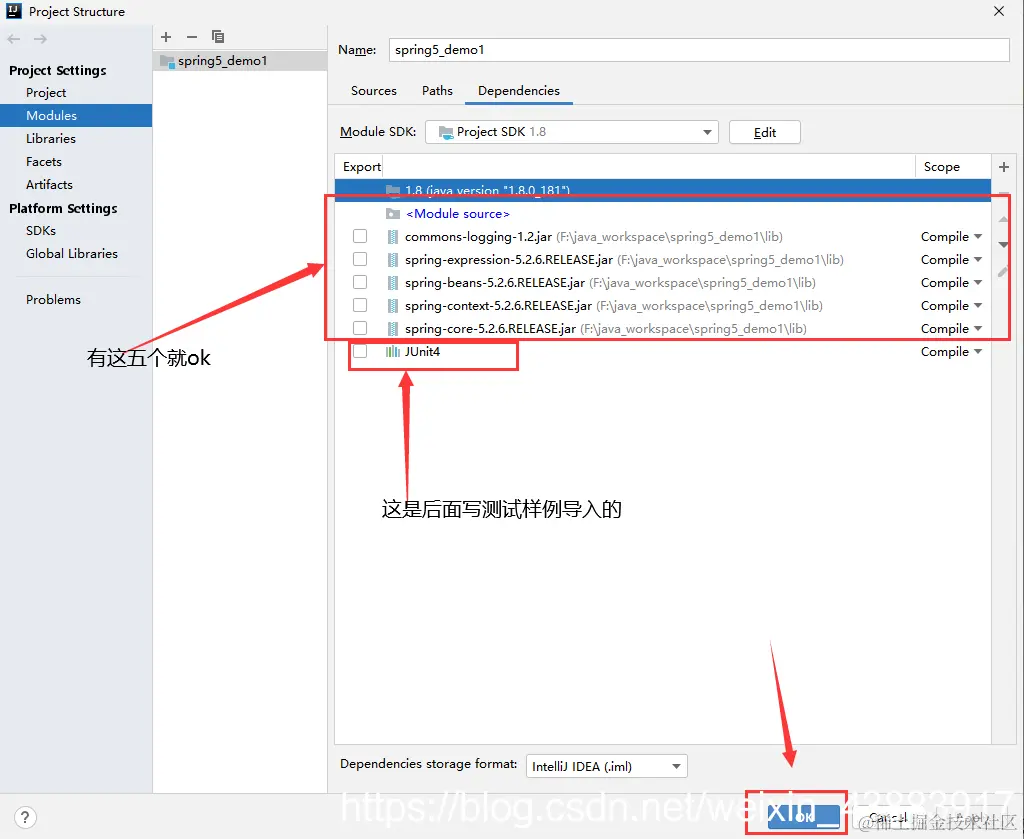
Task: Toggle export for spring-core-5.2.6.RELEASE.jar
Action: (x=360, y=328)
